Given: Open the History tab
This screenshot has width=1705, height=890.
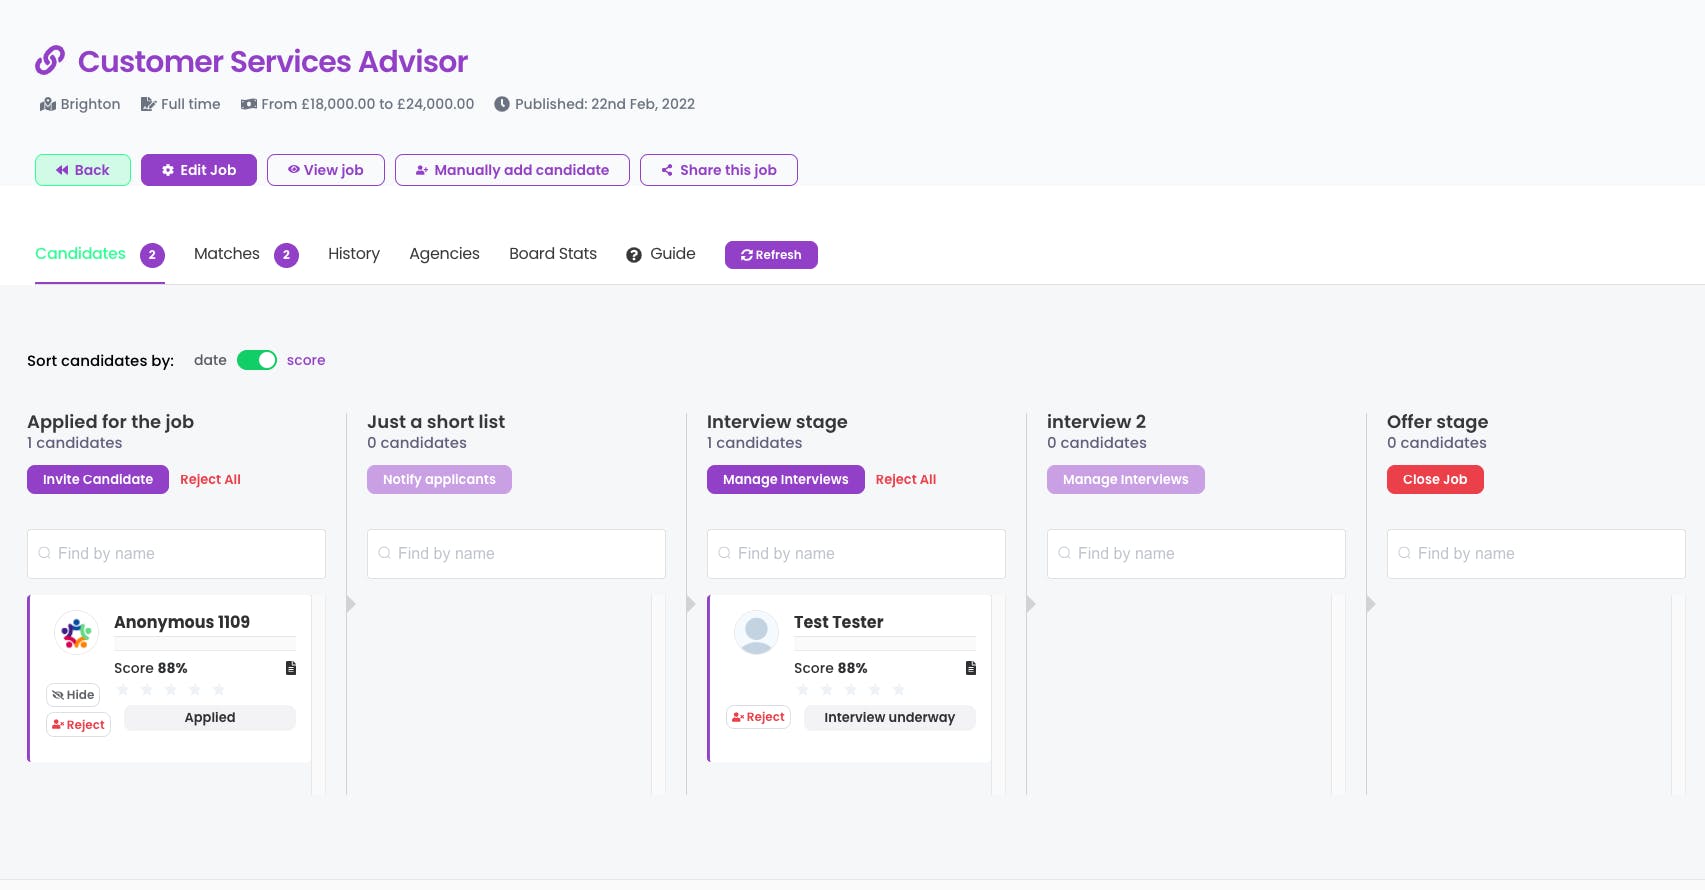Looking at the screenshot, I should 354,254.
